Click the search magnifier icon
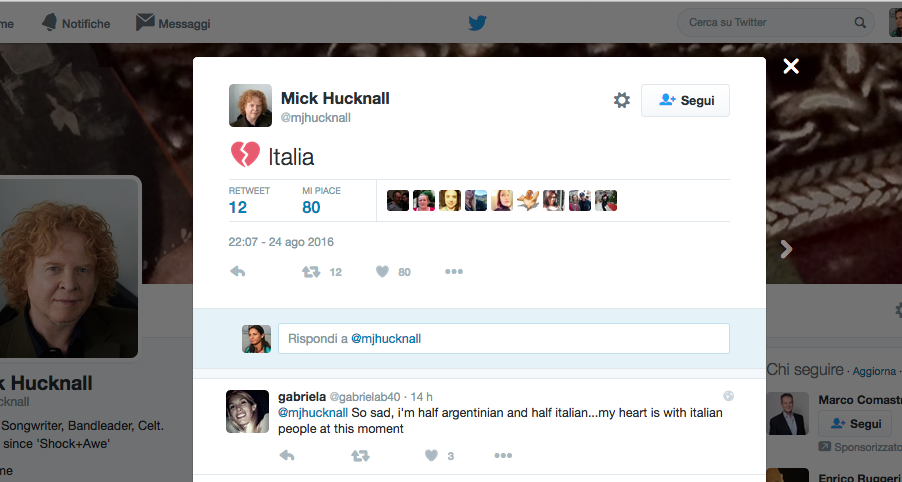 [859, 22]
